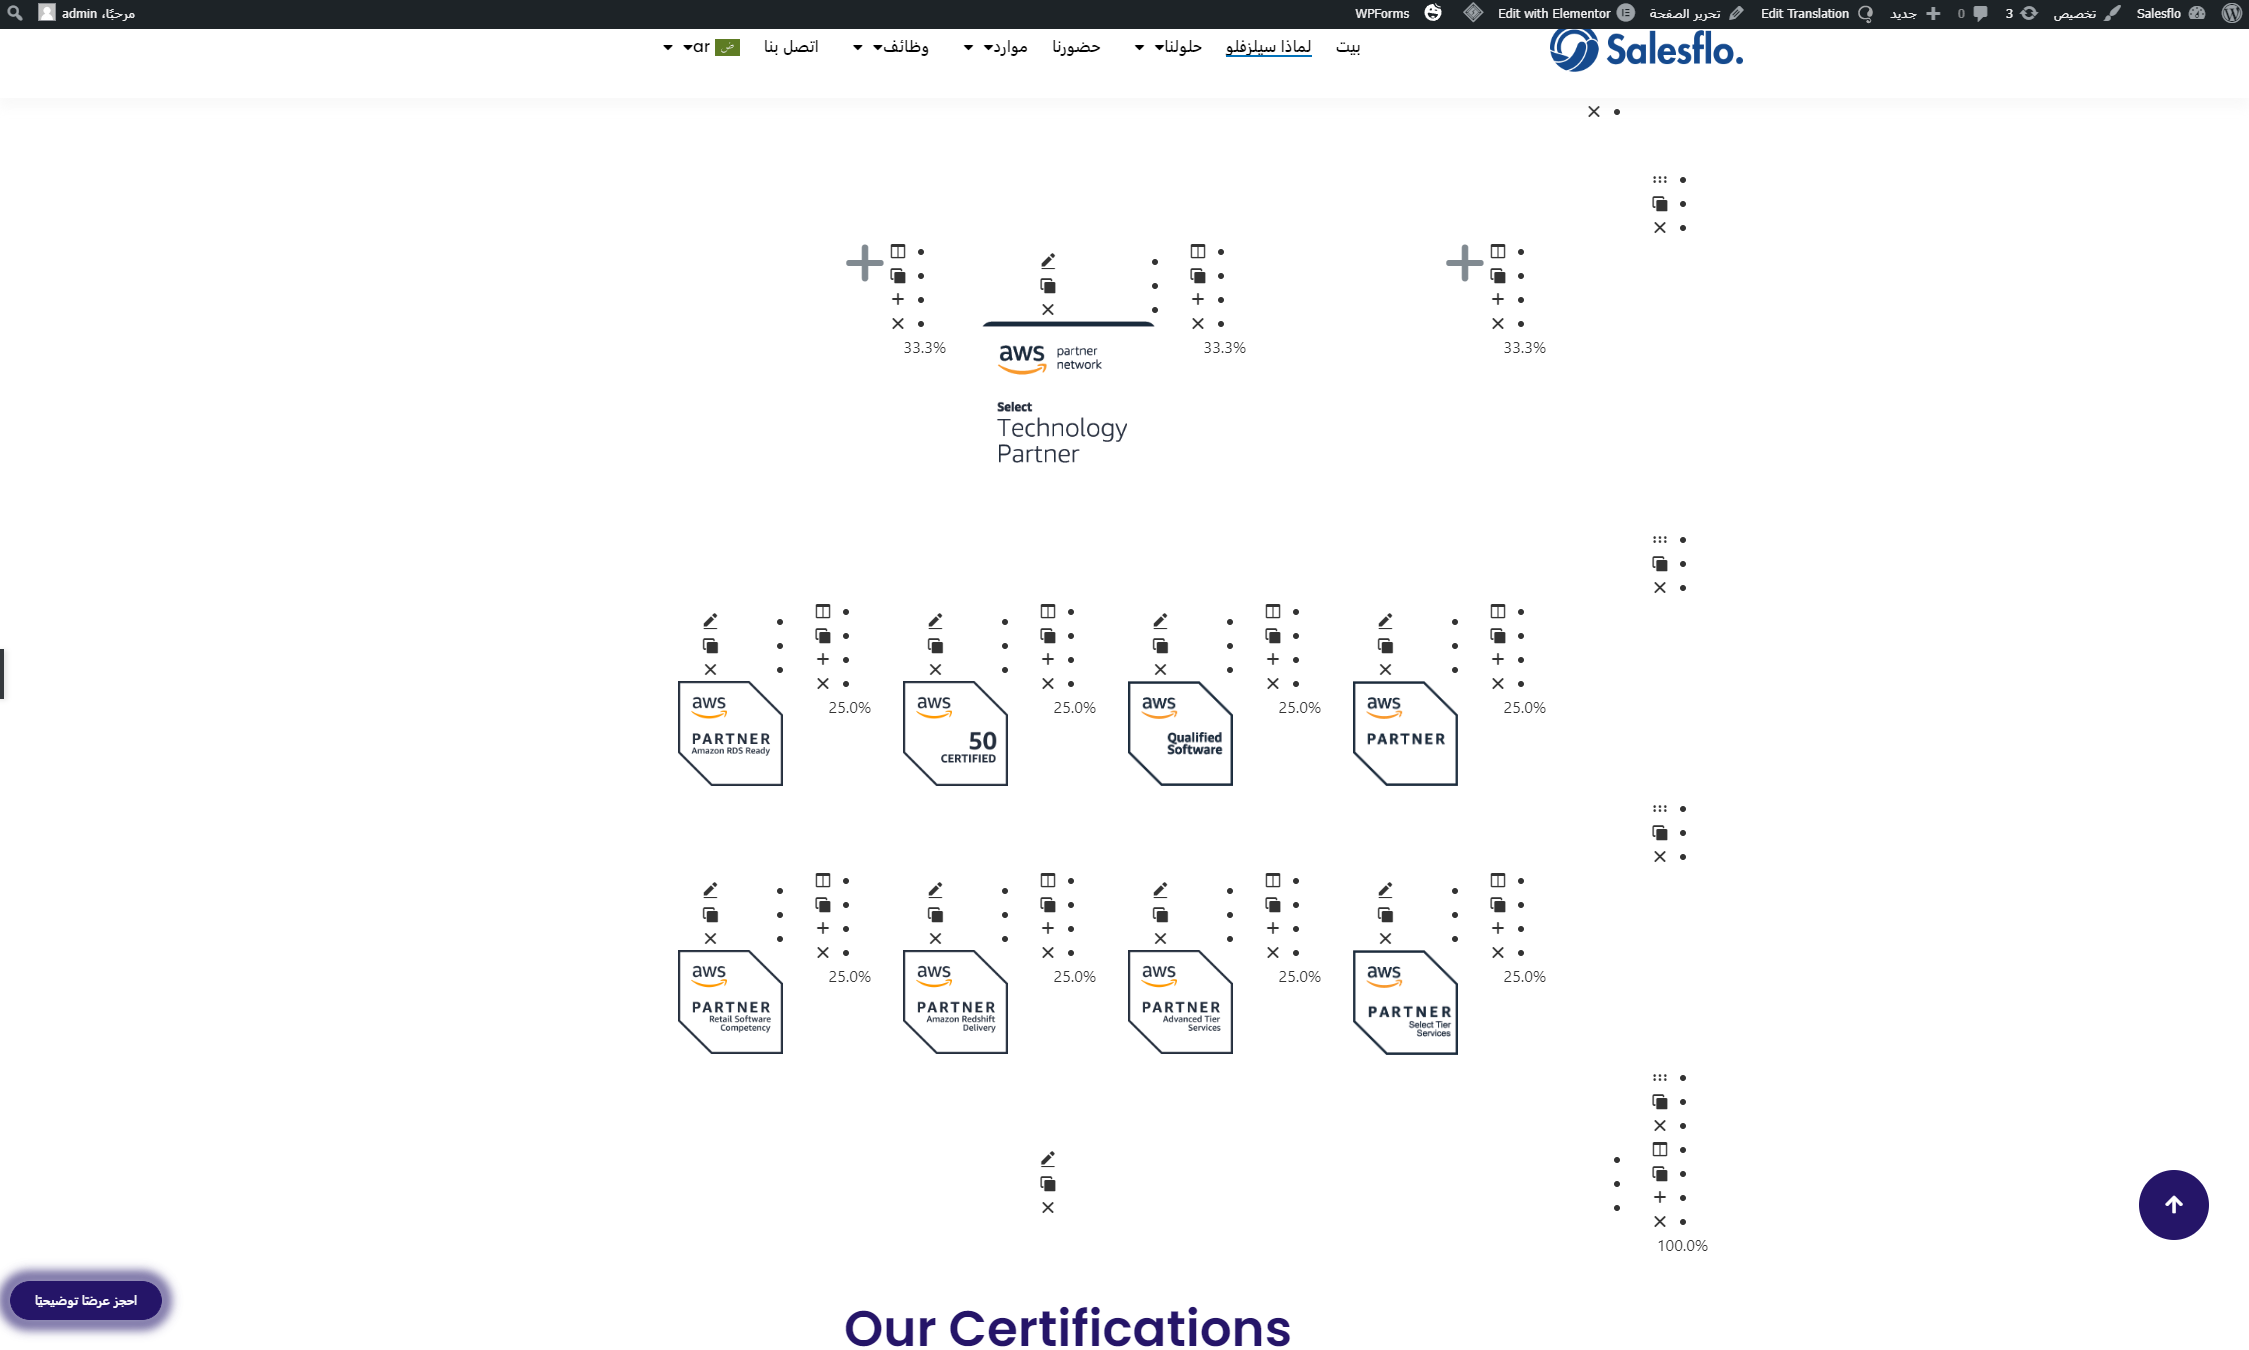This screenshot has height=1350, width=2249.
Task: Expand the حلولنا dropdown in the navigation
Action: [x=1140, y=47]
